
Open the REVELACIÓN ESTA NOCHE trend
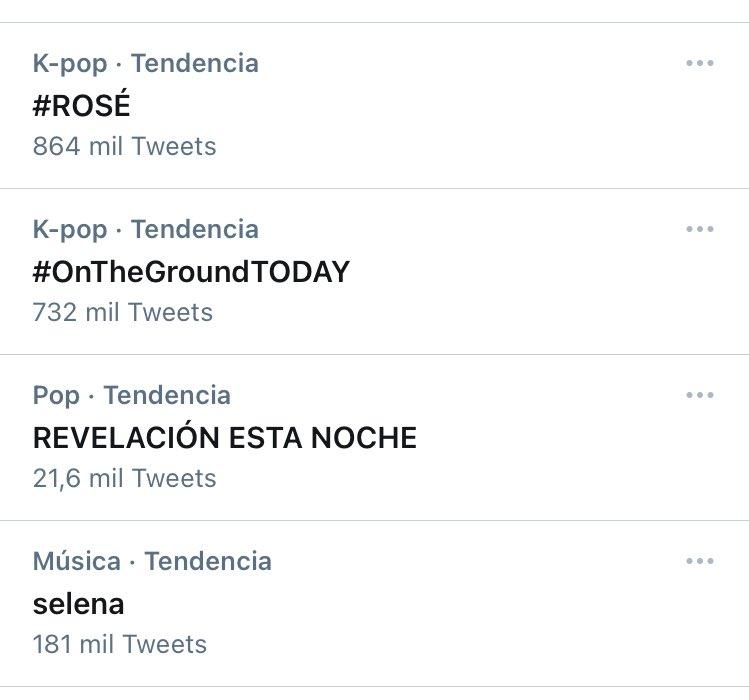[x=225, y=437]
